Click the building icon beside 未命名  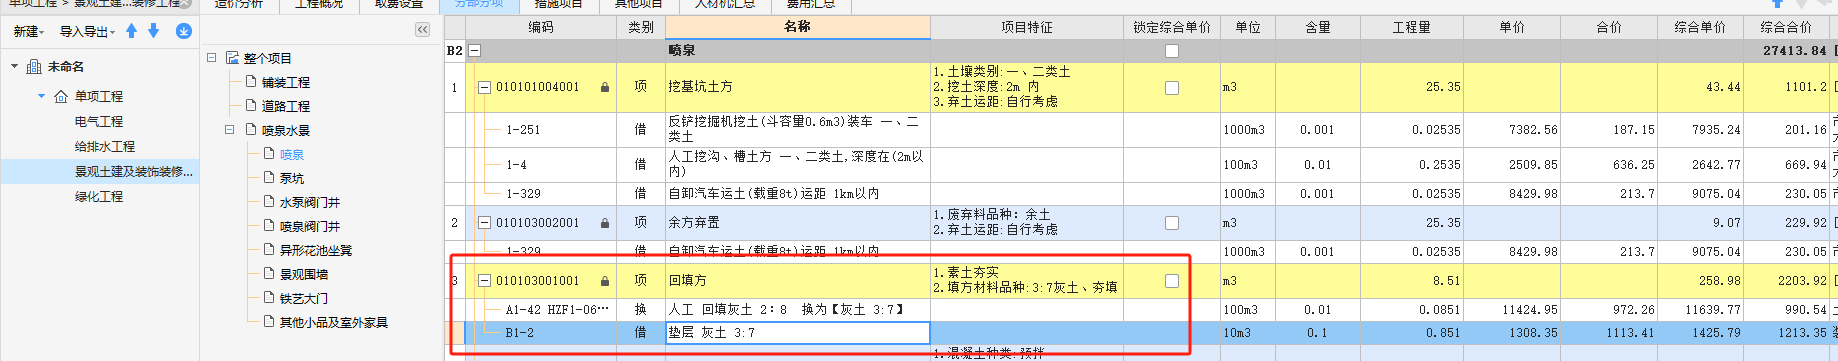coord(34,67)
